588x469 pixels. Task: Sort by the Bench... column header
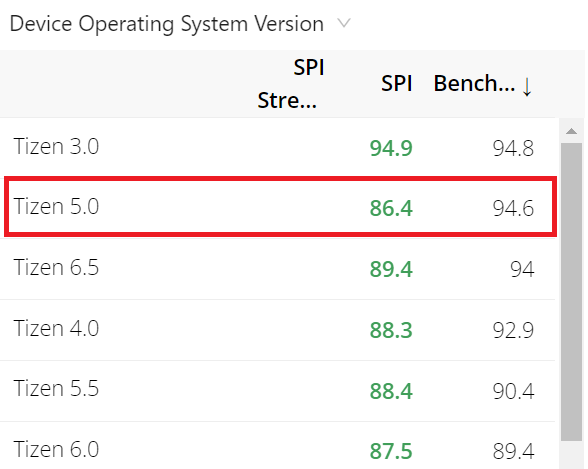(x=474, y=83)
